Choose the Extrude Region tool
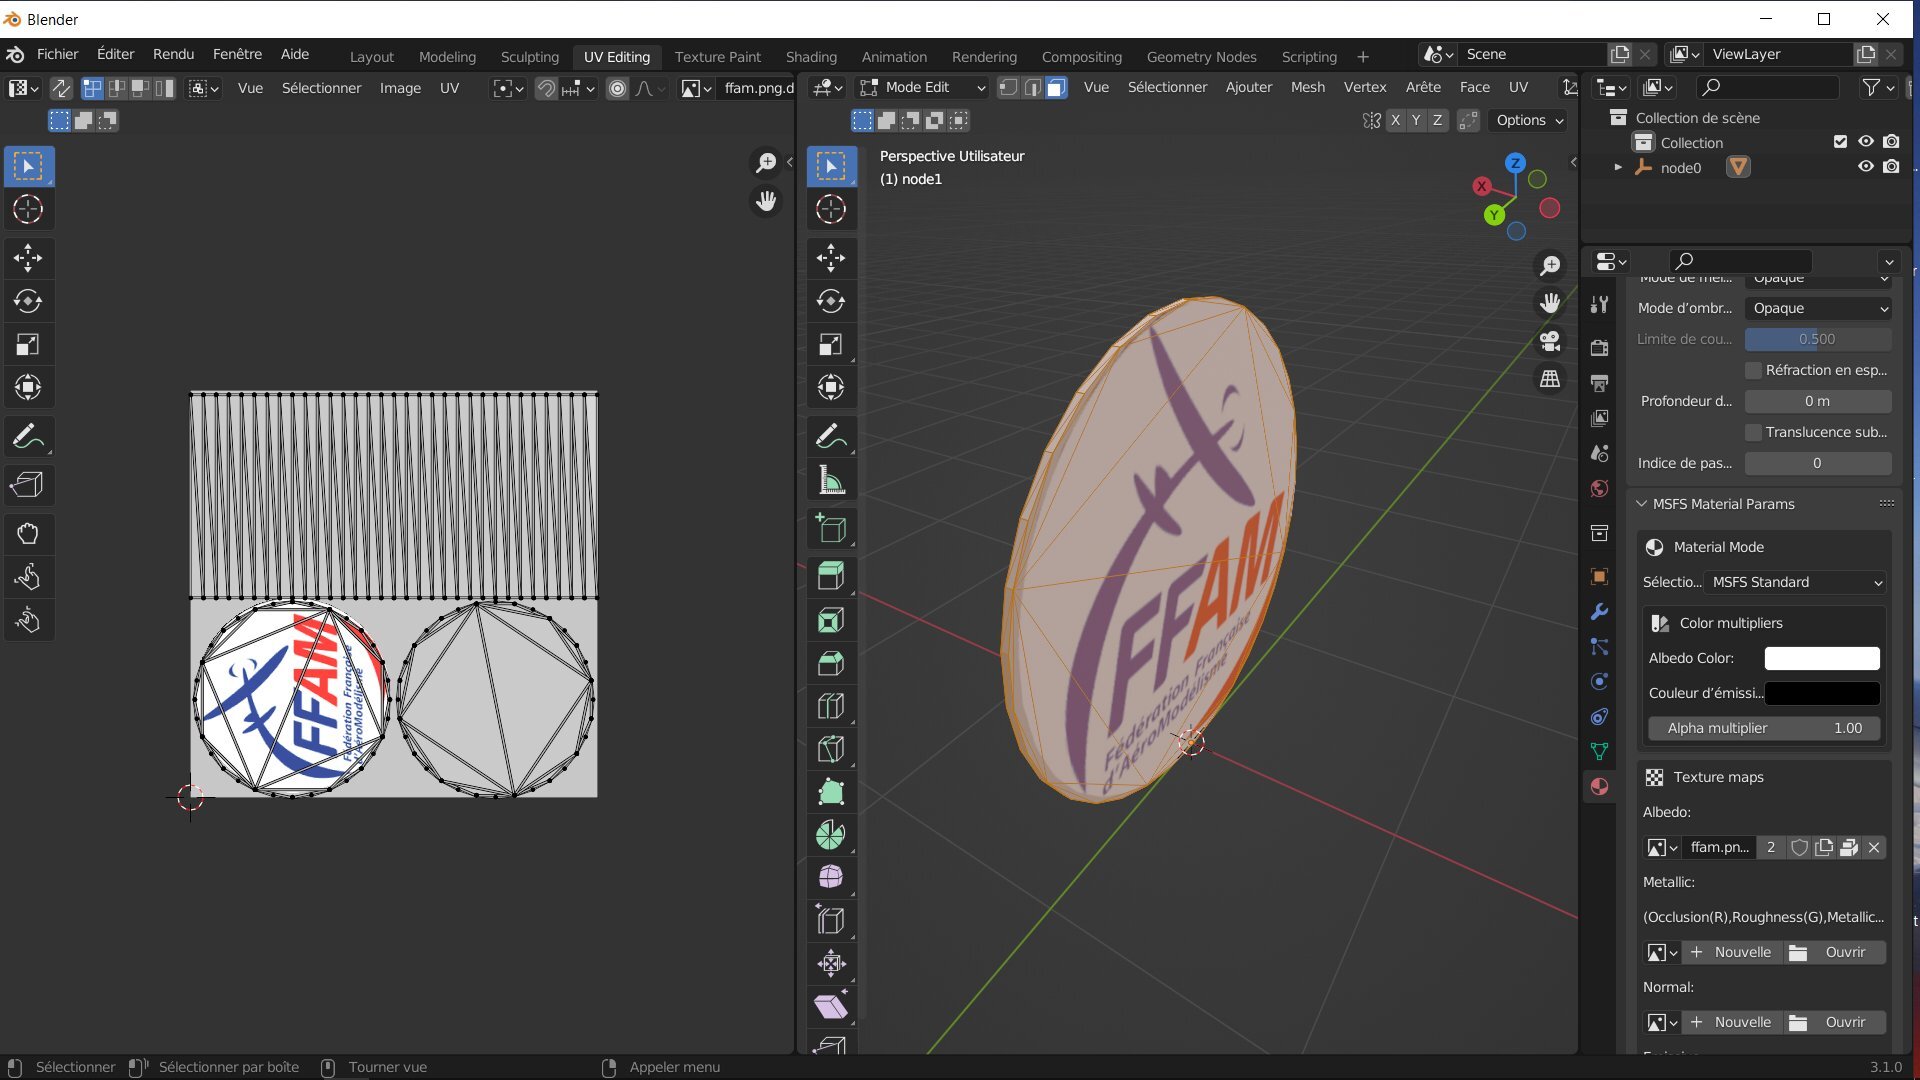 click(x=830, y=575)
